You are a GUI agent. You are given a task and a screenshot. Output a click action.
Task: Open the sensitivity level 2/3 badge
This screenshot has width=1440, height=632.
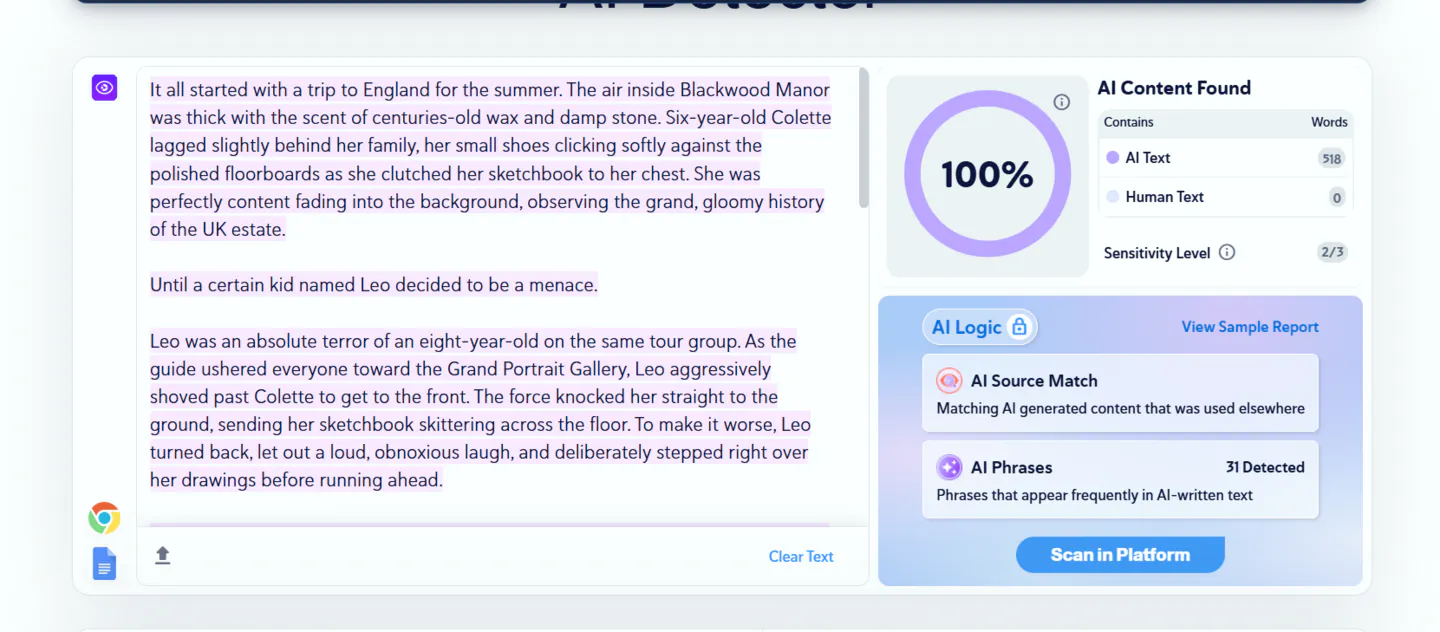[x=1332, y=252]
